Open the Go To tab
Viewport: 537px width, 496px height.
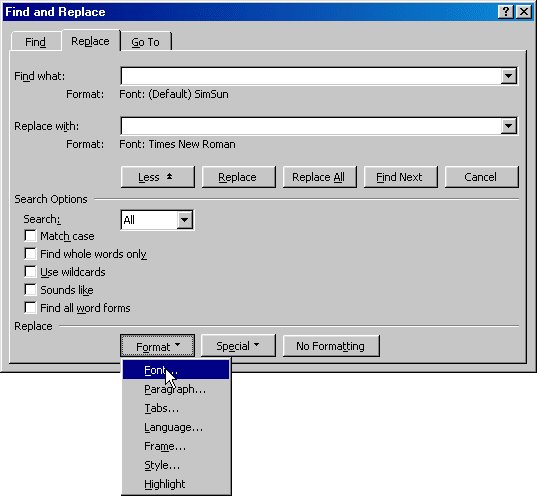[x=146, y=42]
